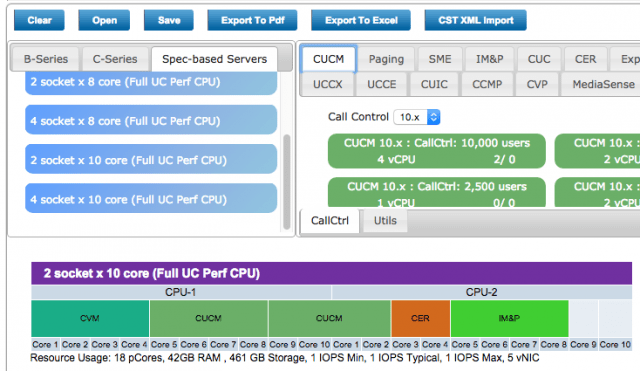This screenshot has width=640, height=371.
Task: Pick CUCM 10.x CallCtrl 2,500 users template
Action: point(437,192)
